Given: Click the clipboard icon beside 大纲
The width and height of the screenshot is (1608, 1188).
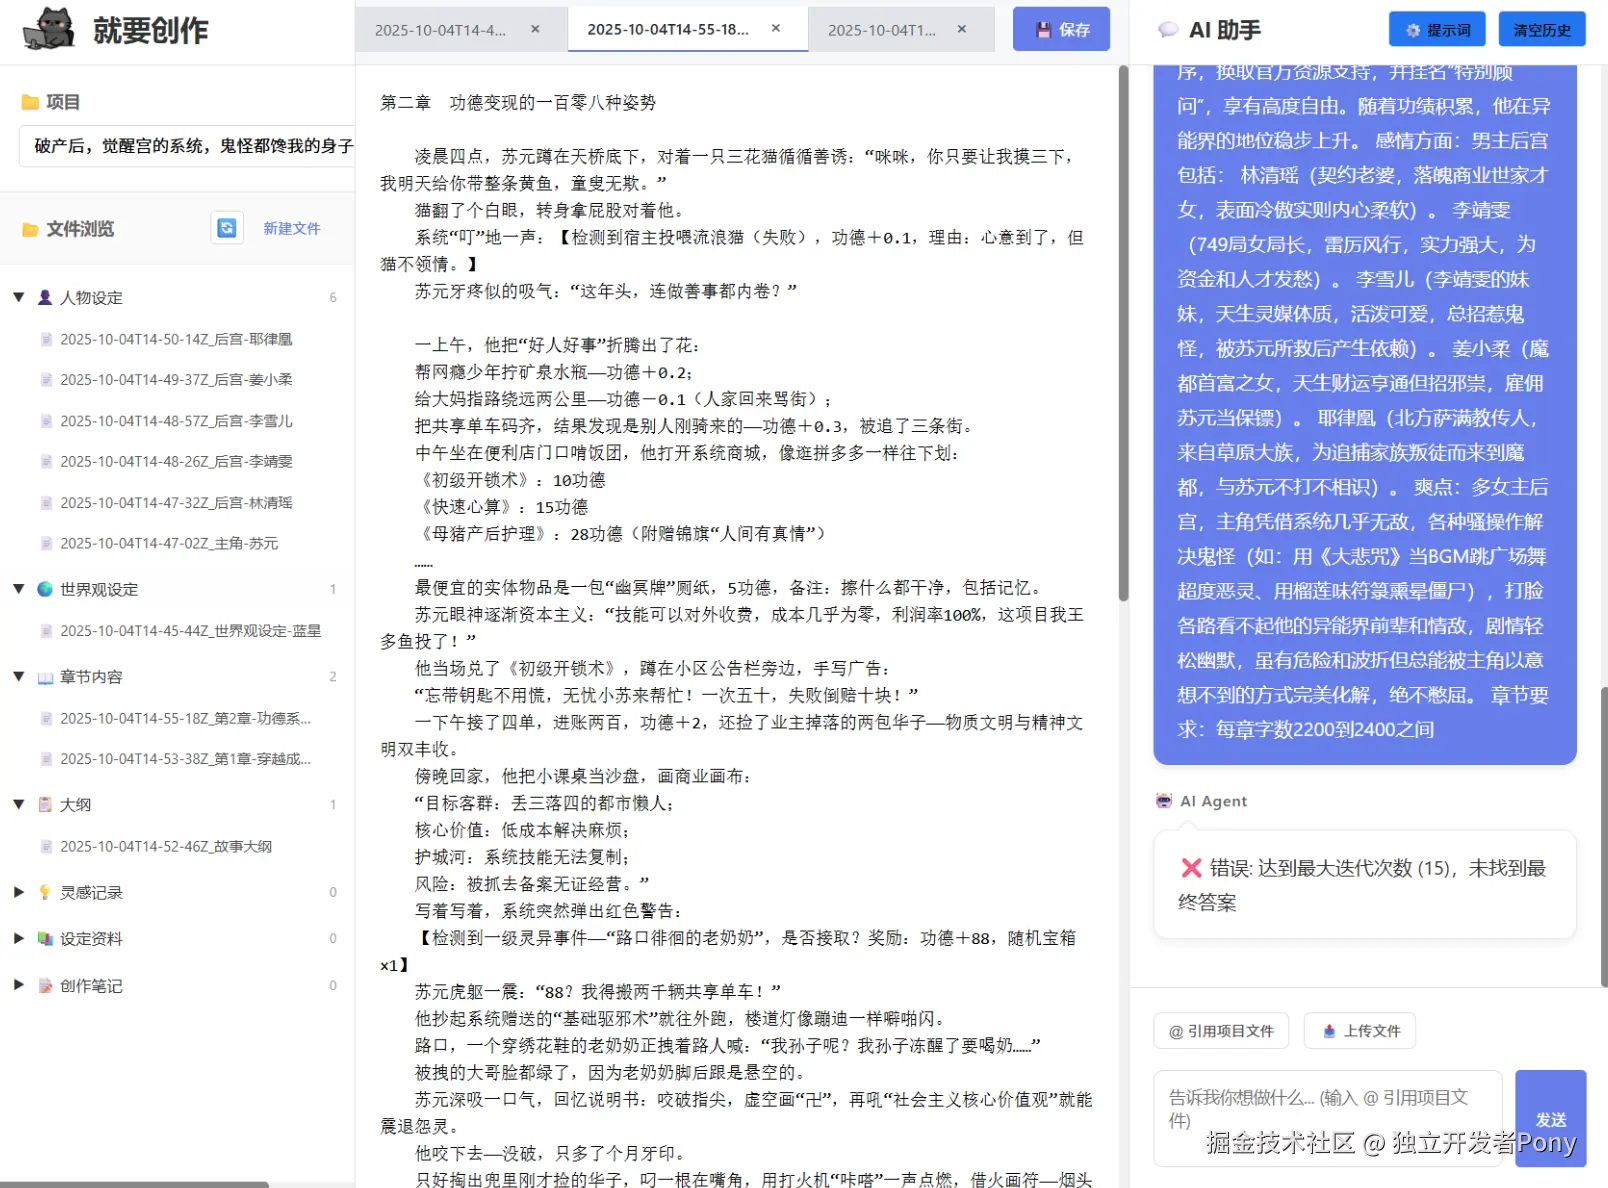Looking at the screenshot, I should coord(44,803).
